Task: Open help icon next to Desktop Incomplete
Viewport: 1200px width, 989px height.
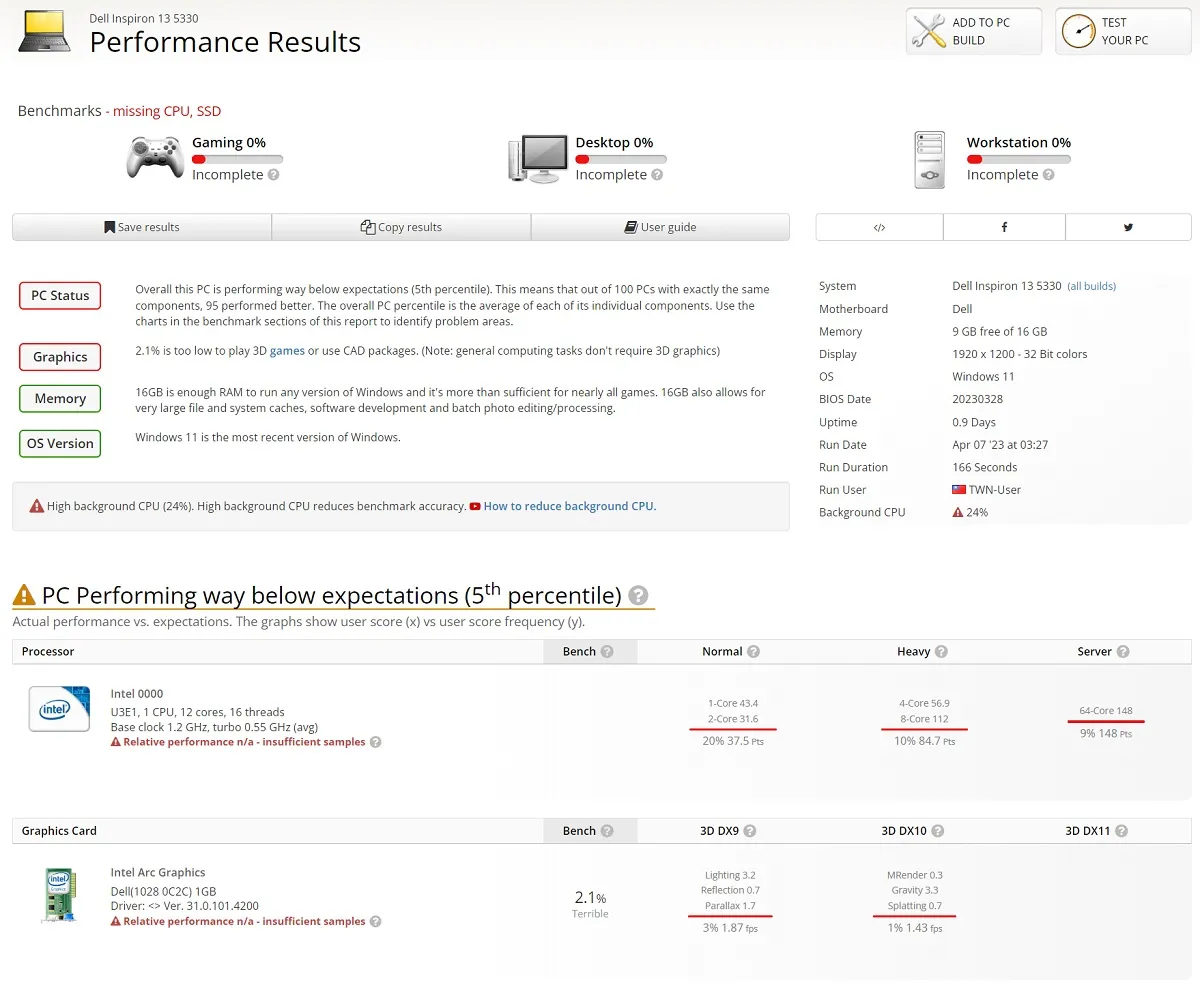Action: pos(657,175)
